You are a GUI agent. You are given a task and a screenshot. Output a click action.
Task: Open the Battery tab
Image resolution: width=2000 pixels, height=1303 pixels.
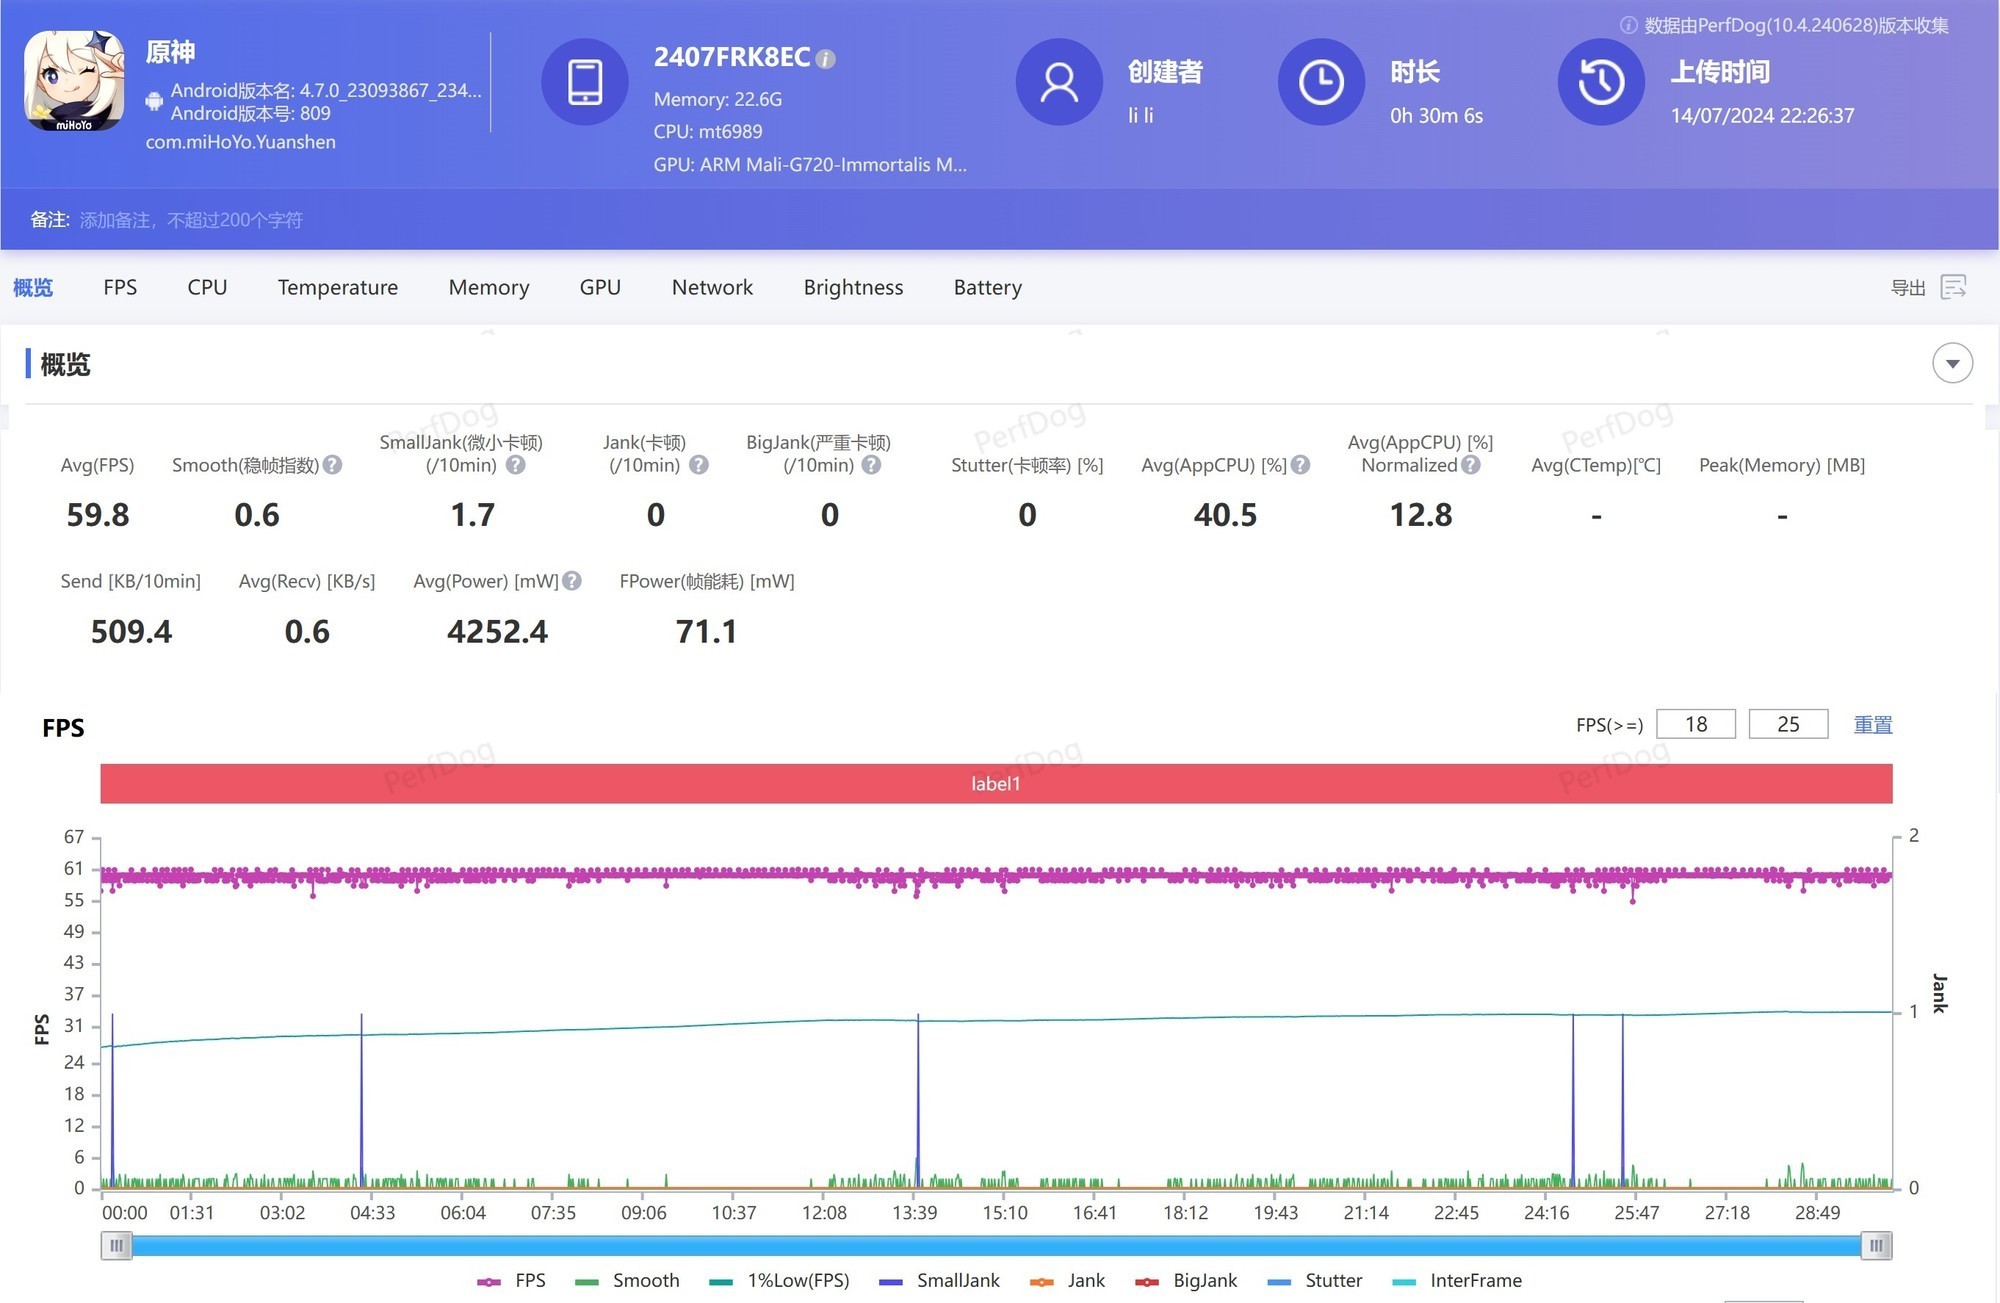pos(987,287)
